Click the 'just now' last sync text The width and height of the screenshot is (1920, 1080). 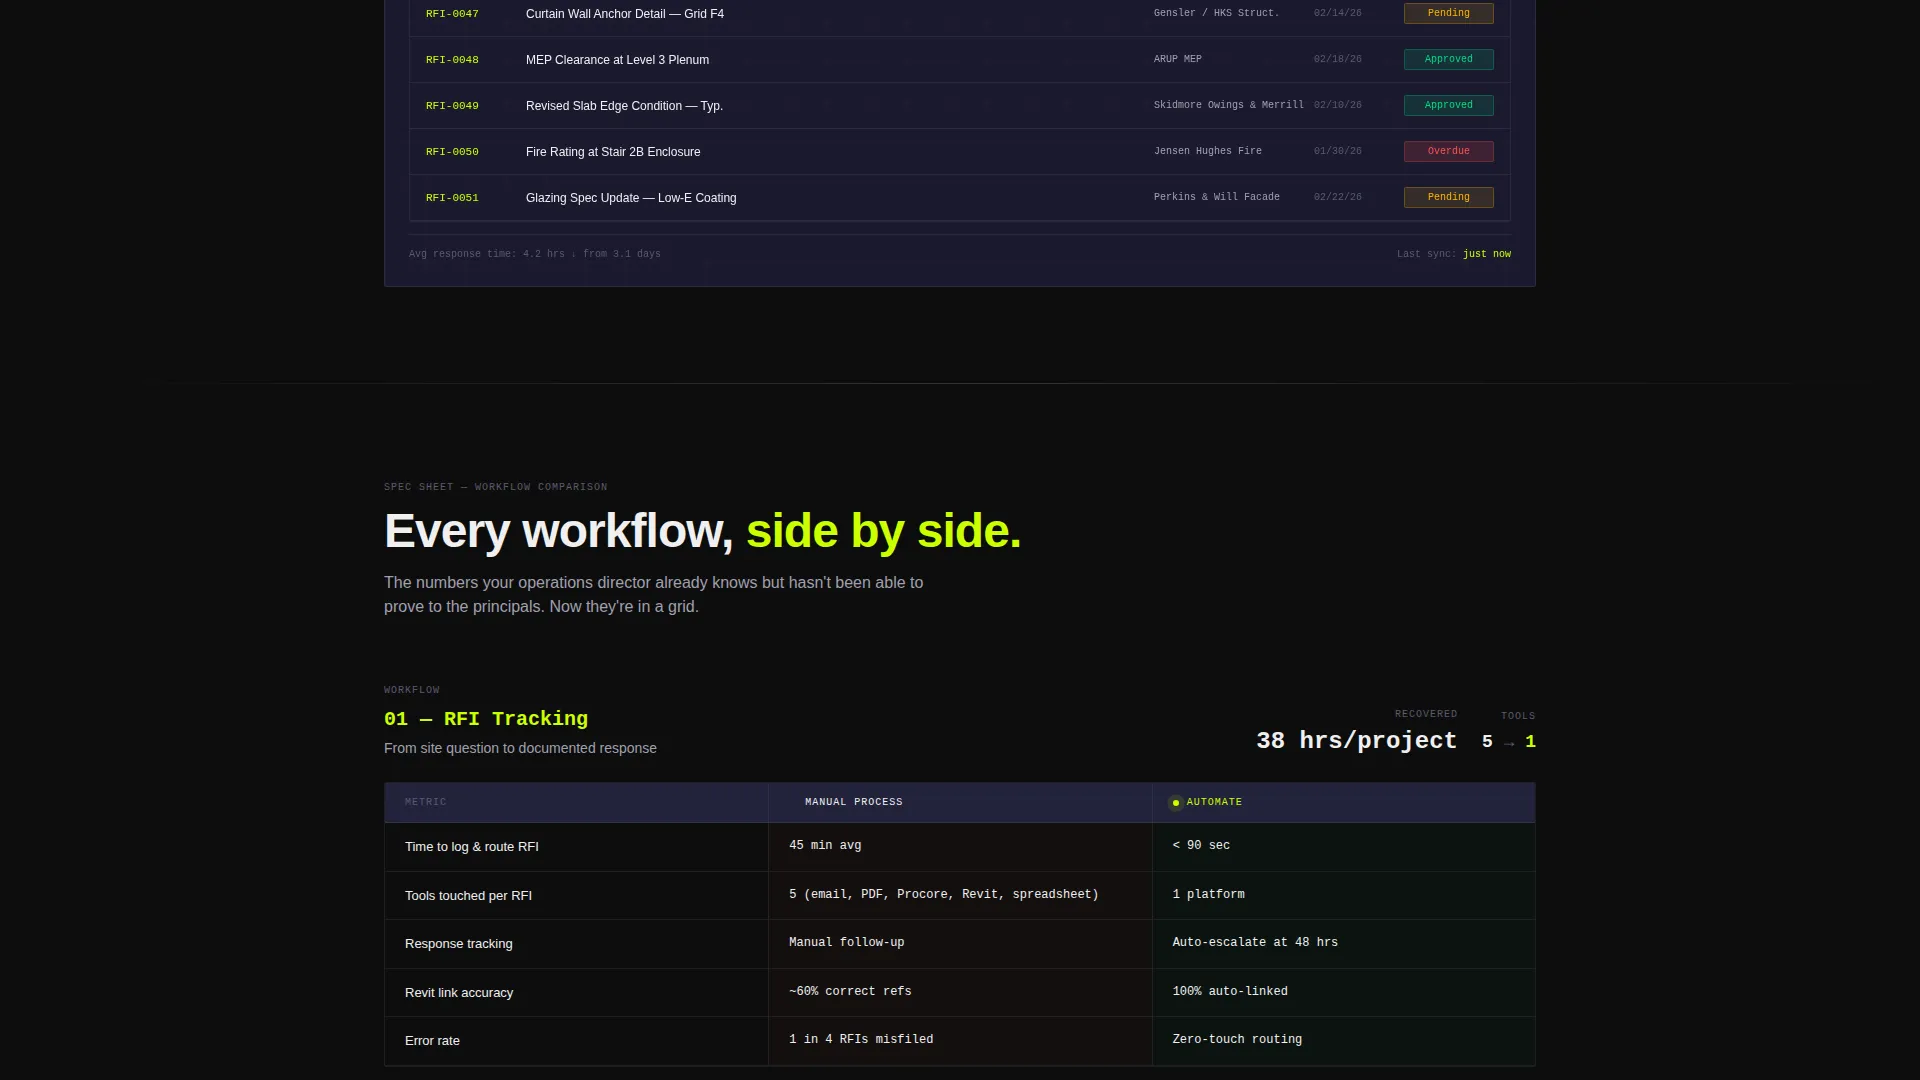pyautogui.click(x=1487, y=254)
